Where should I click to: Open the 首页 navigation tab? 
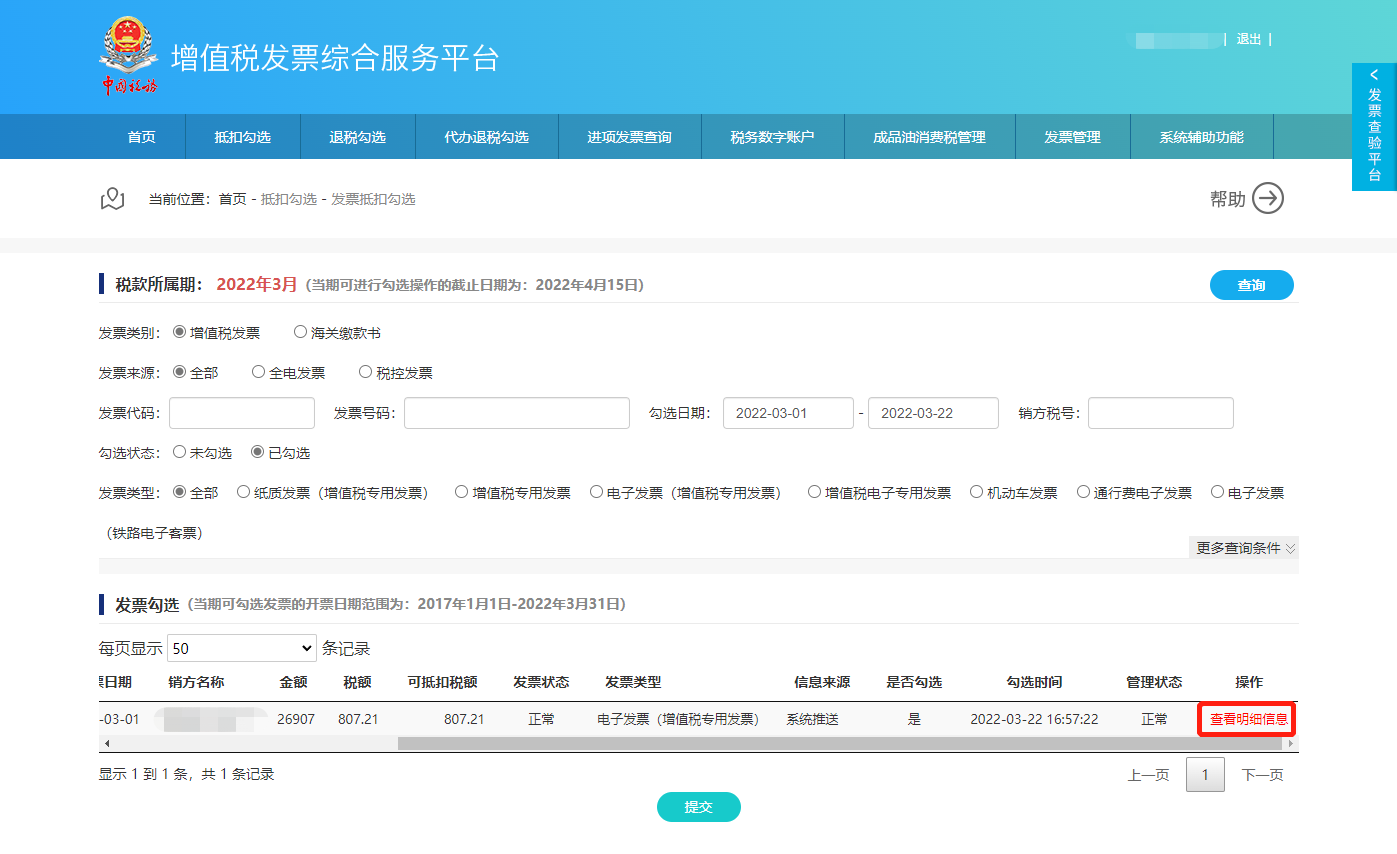(x=142, y=137)
